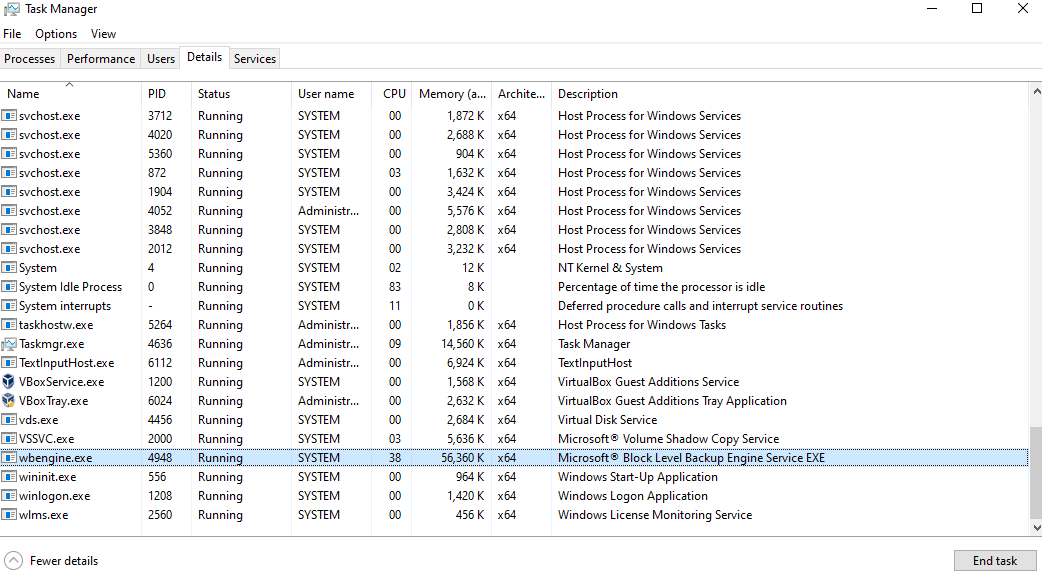Click icon of svchost.exe PID 4052
Image resolution: width=1042 pixels, height=575 pixels.
click(9, 211)
